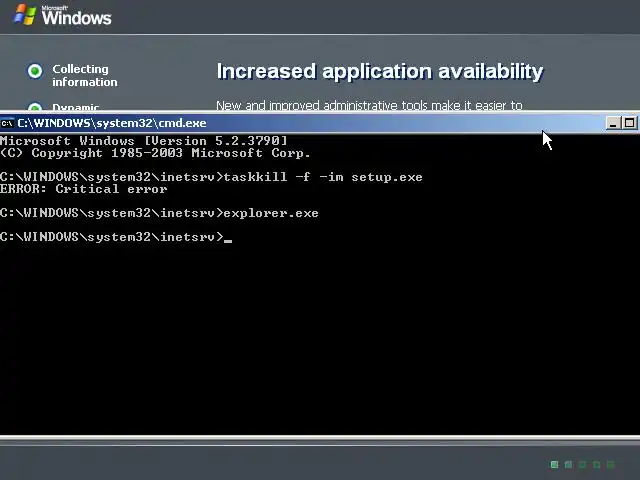Click the Windows flag logo in the setup header
This screenshot has height=480, width=640.
point(24,15)
